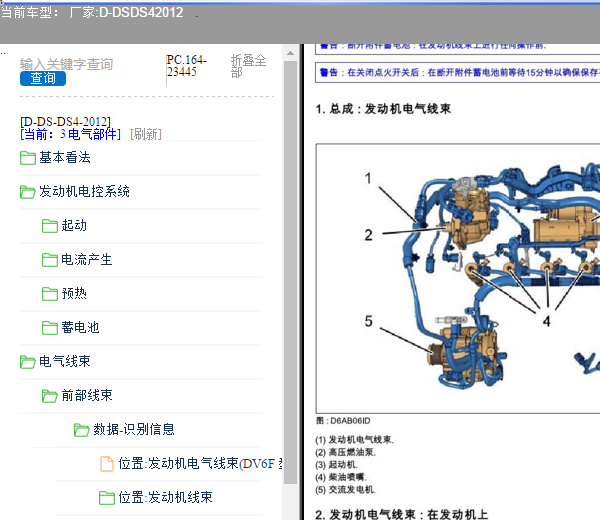This screenshot has height=520, width=600.
Task: Click legend line (1) 发动机电气线束
Action: pos(354,440)
